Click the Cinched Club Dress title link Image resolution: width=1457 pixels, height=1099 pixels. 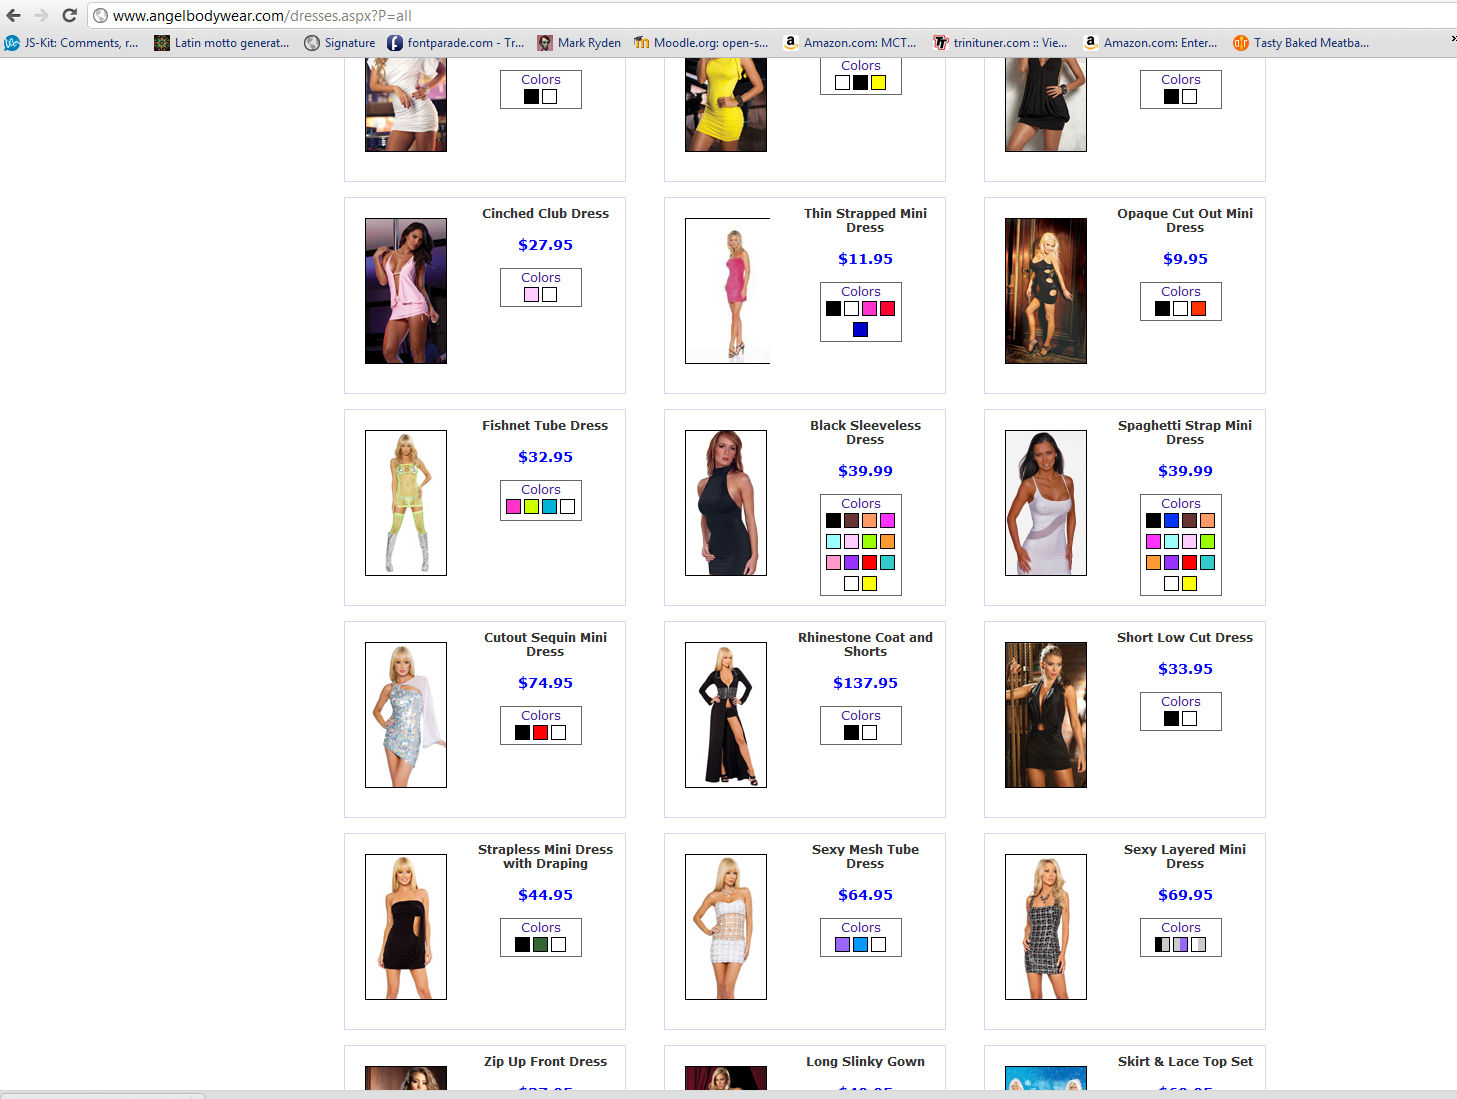[x=546, y=214]
